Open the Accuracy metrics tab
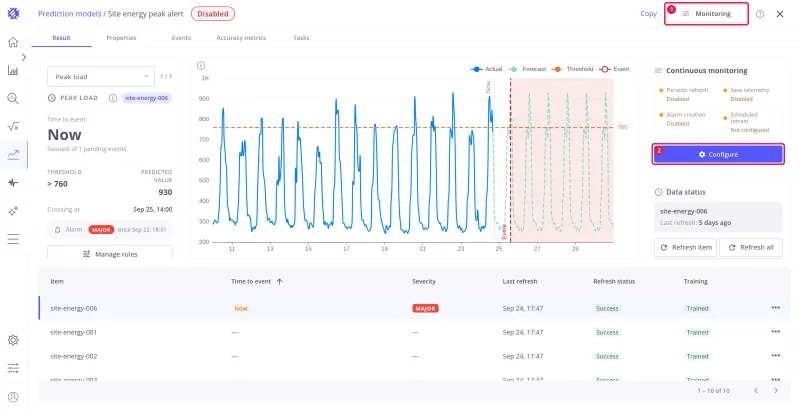 (241, 38)
